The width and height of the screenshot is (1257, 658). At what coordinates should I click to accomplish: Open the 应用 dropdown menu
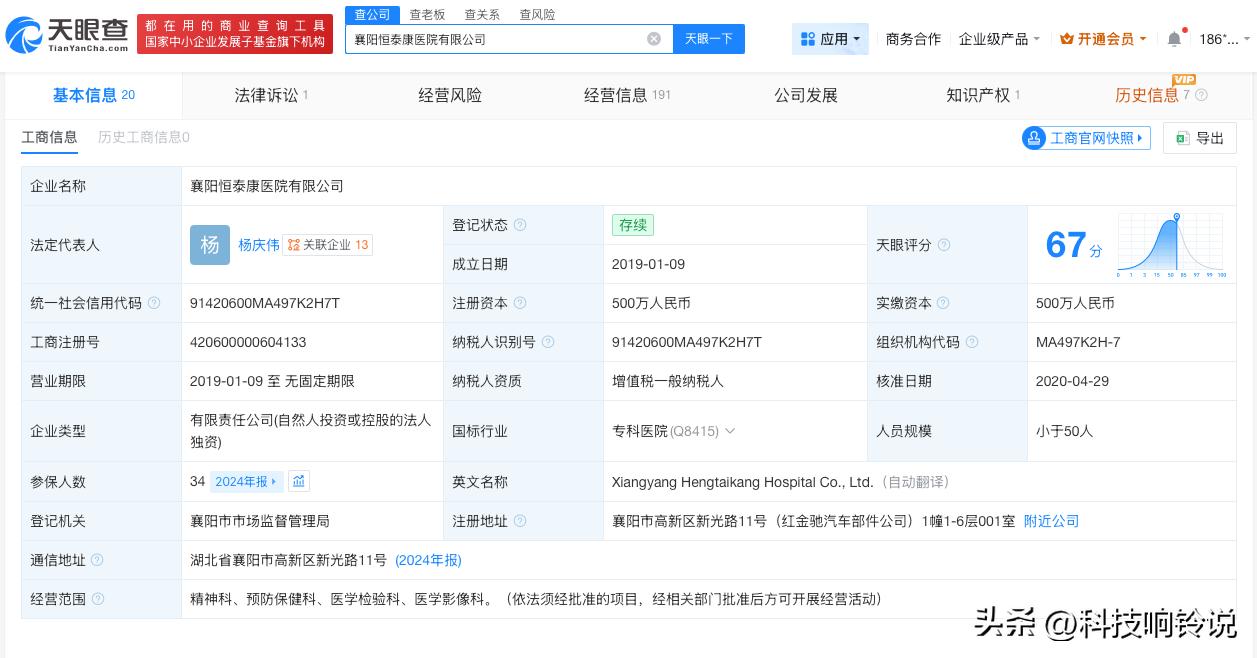coord(832,38)
